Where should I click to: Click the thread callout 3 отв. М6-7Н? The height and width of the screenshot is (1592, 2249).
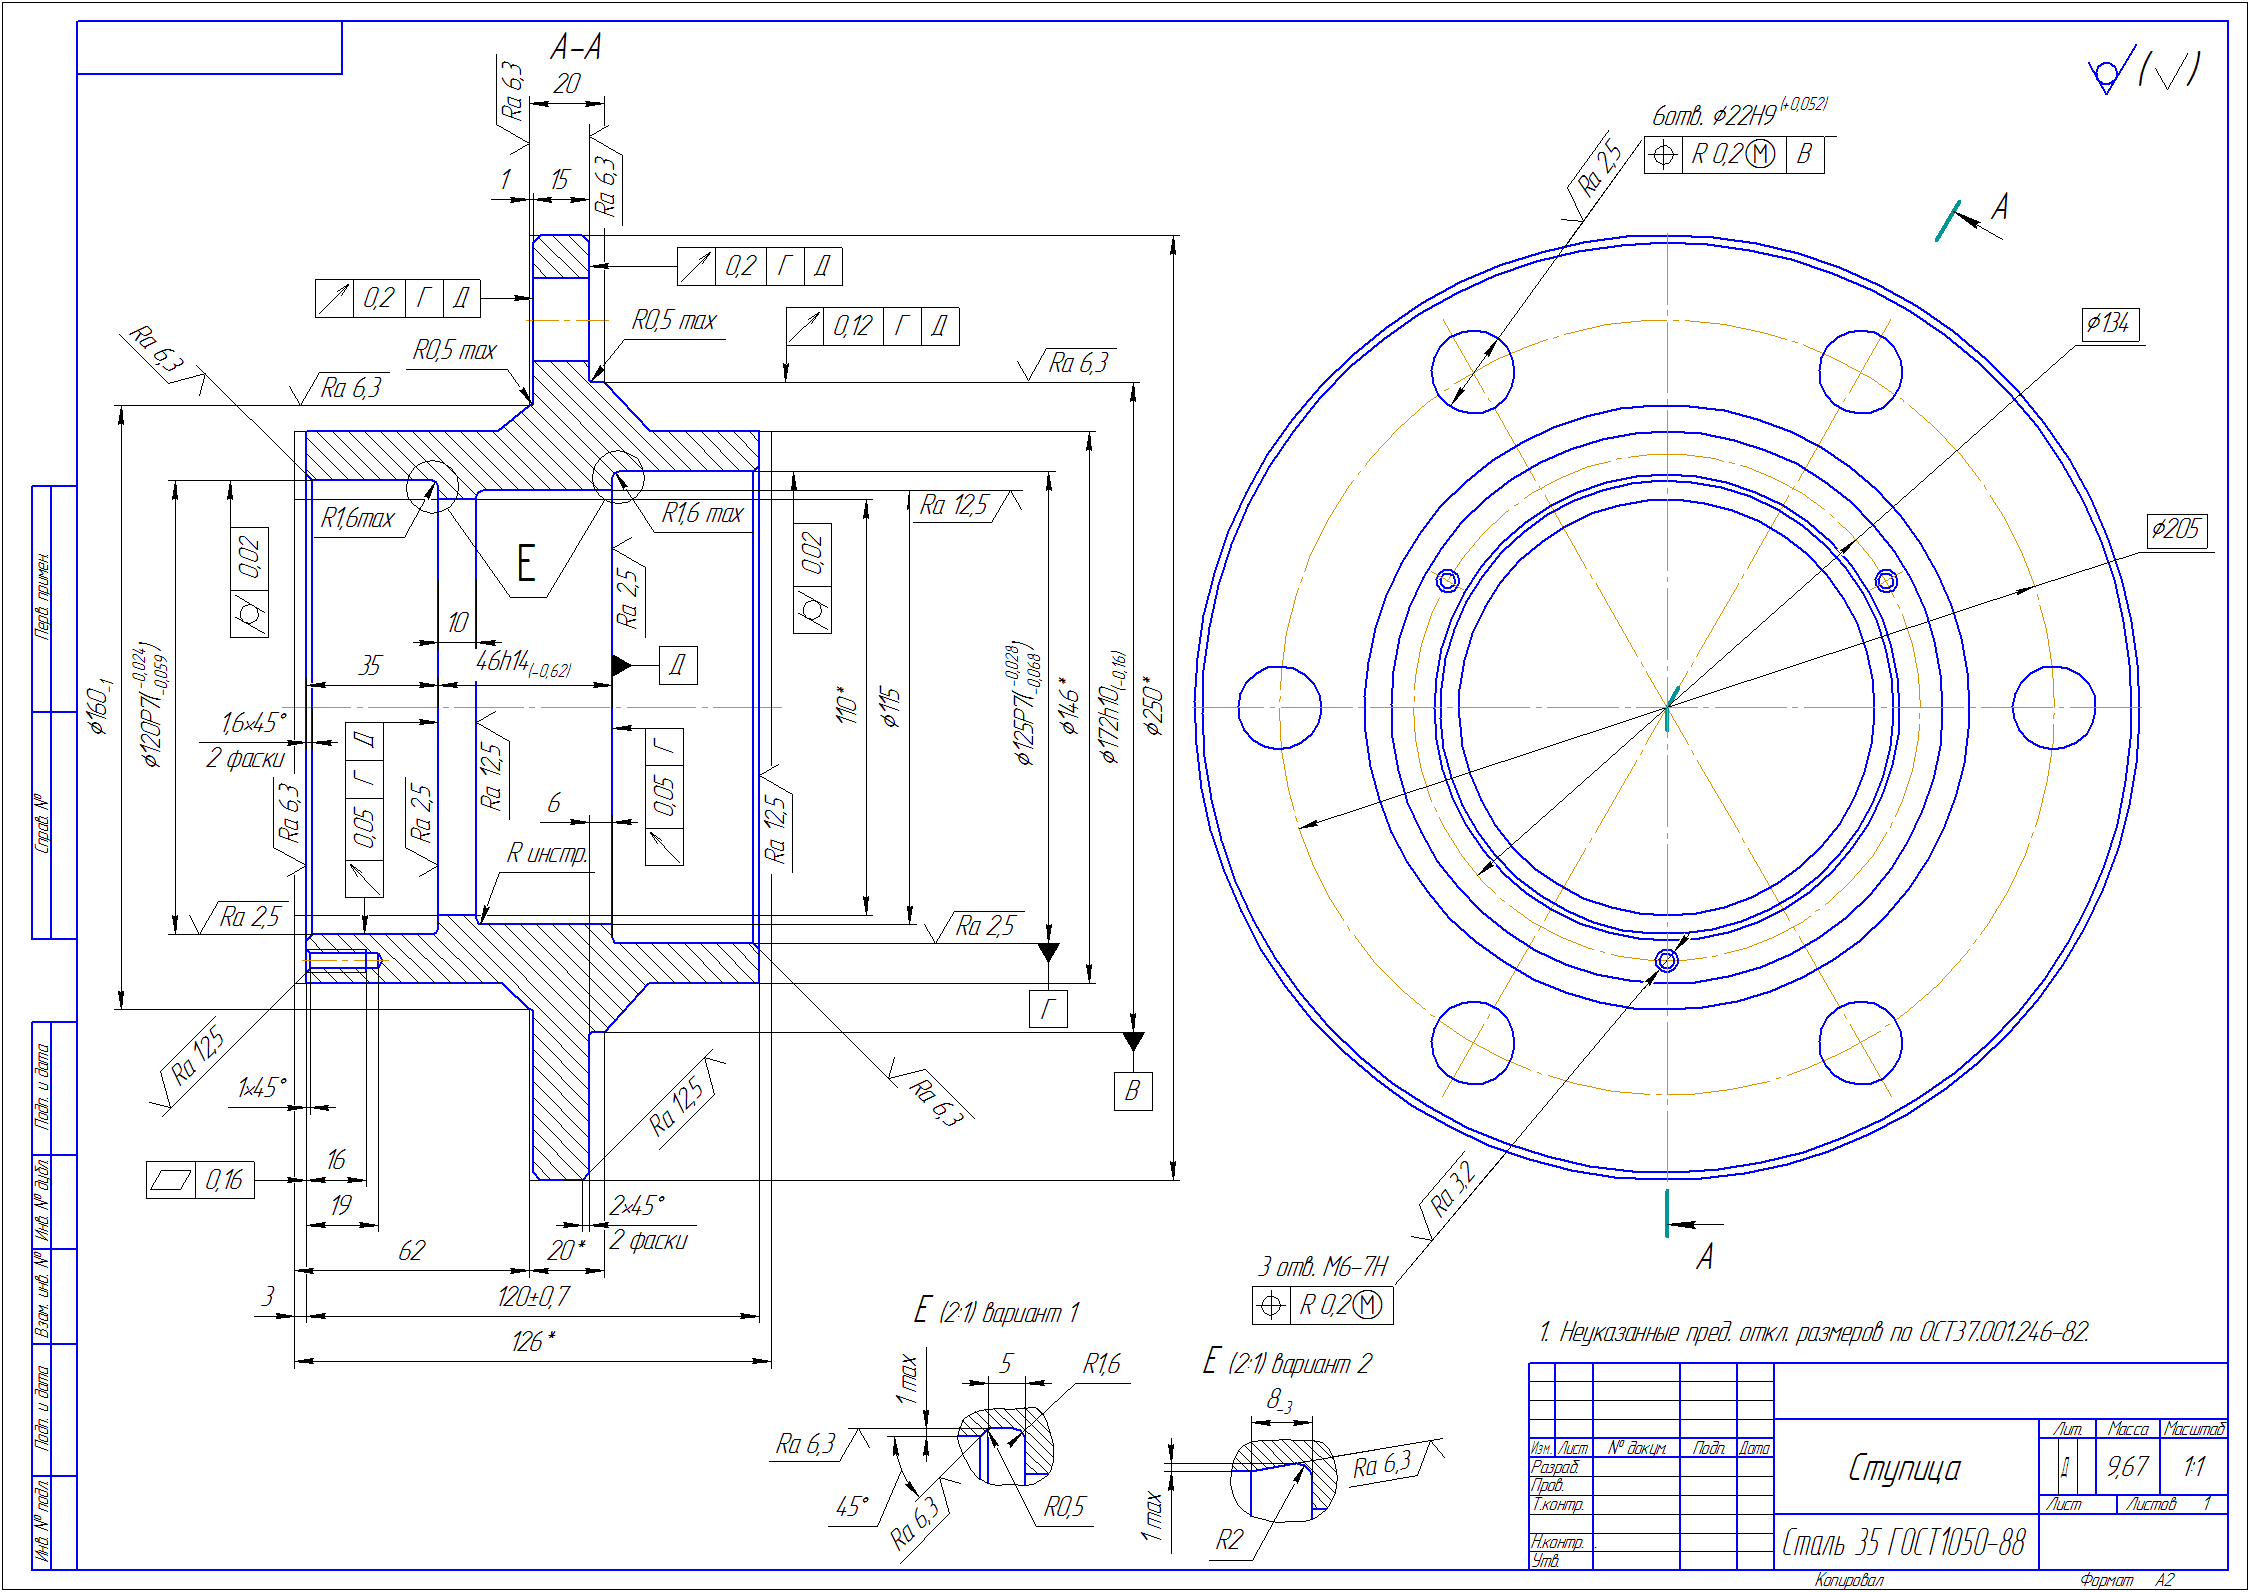click(x=1323, y=1267)
